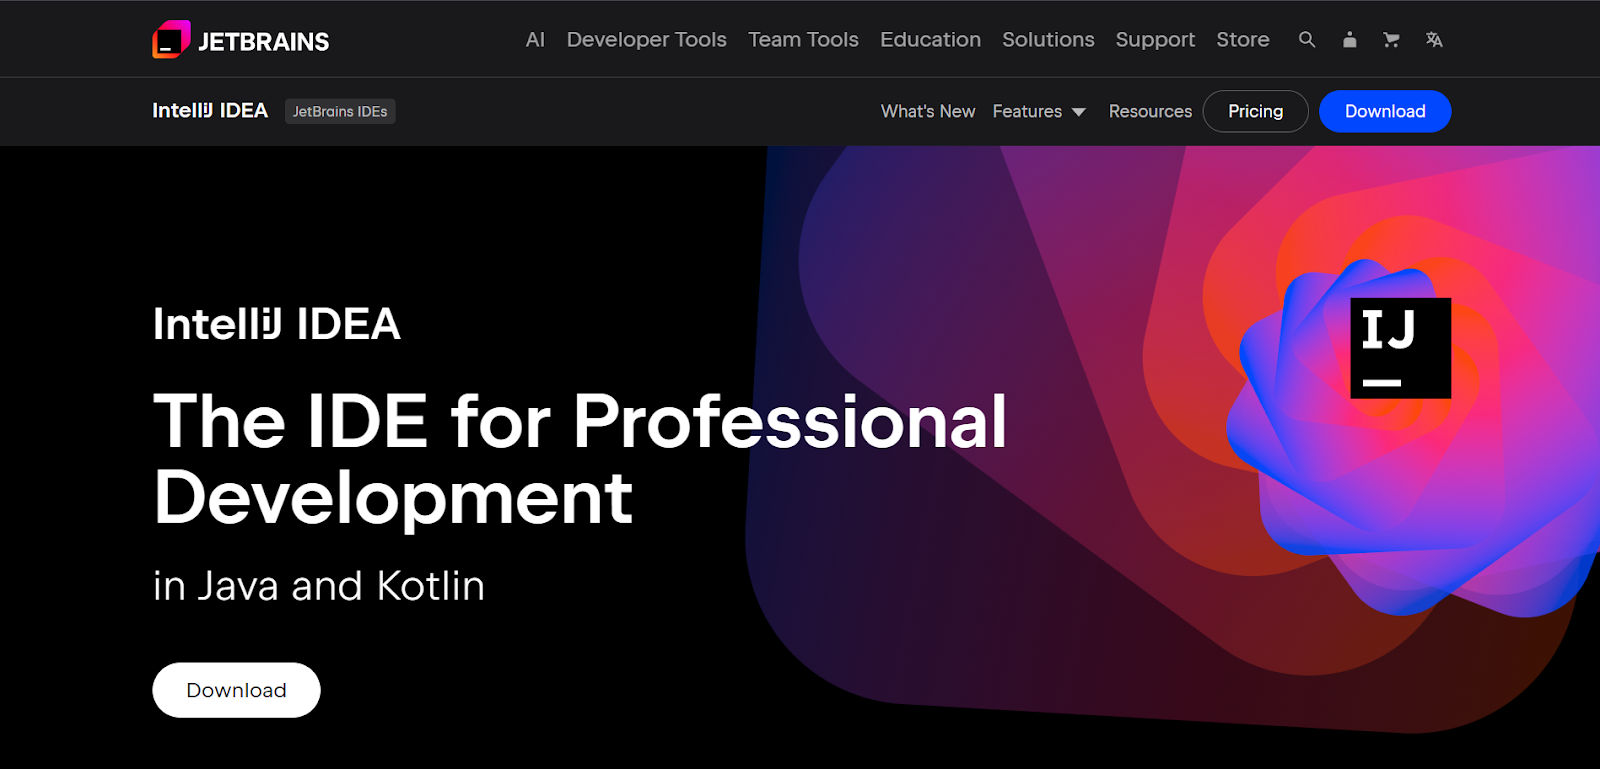This screenshot has height=769, width=1600.
Task: Click the large IntelliJ IDEA hero title
Action: pyautogui.click(x=276, y=324)
